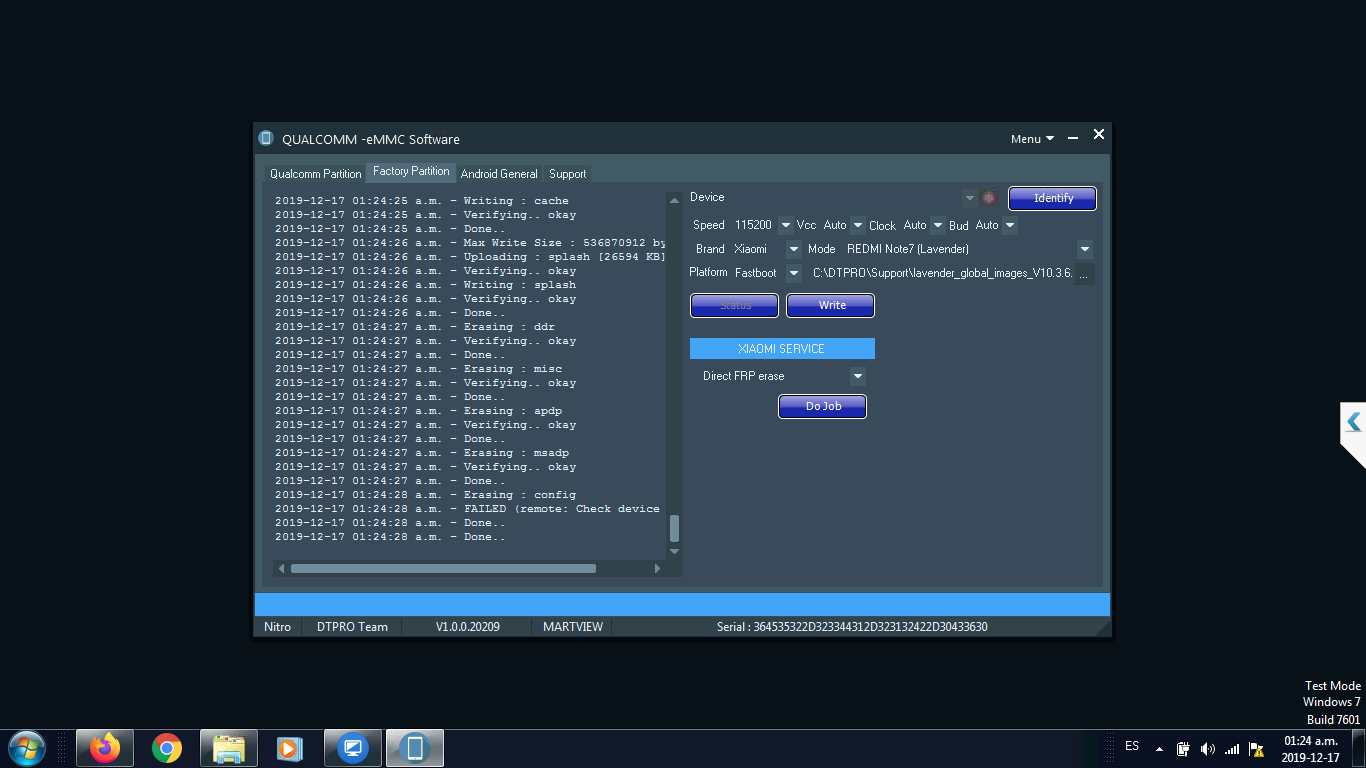Image resolution: width=1366 pixels, height=768 pixels.
Task: Open the Vcc Auto dropdown
Action: [x=858, y=225]
